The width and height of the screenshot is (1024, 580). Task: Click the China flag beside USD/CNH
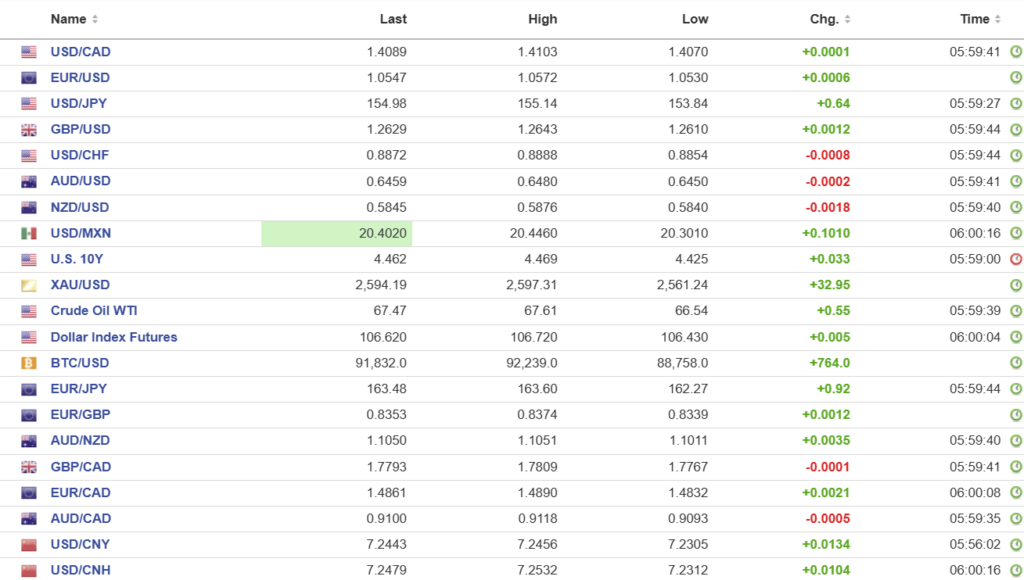click(x=29, y=571)
